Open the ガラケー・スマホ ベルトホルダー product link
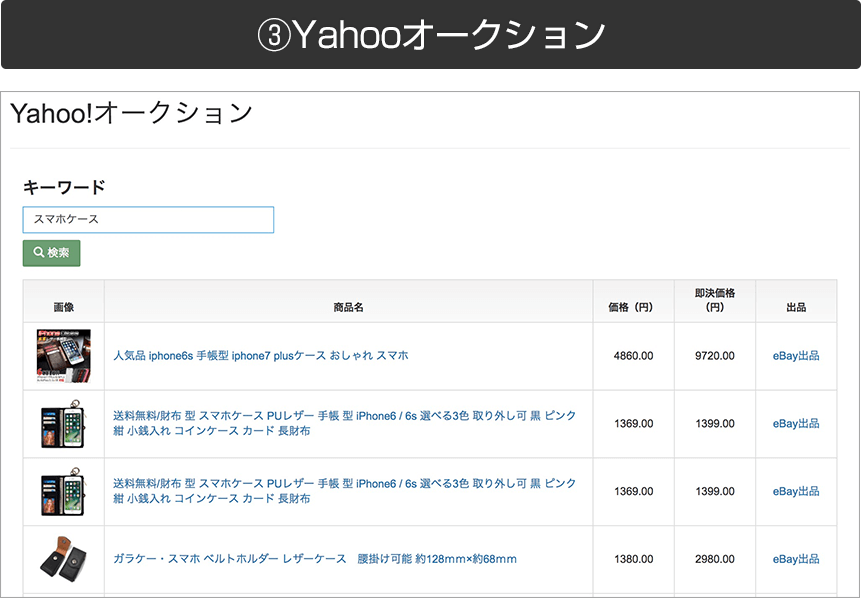 coord(314,559)
